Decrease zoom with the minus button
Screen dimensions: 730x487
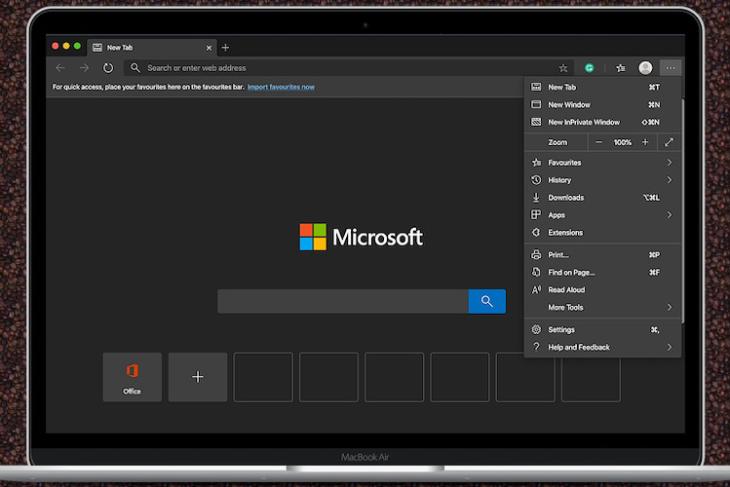[x=599, y=142]
